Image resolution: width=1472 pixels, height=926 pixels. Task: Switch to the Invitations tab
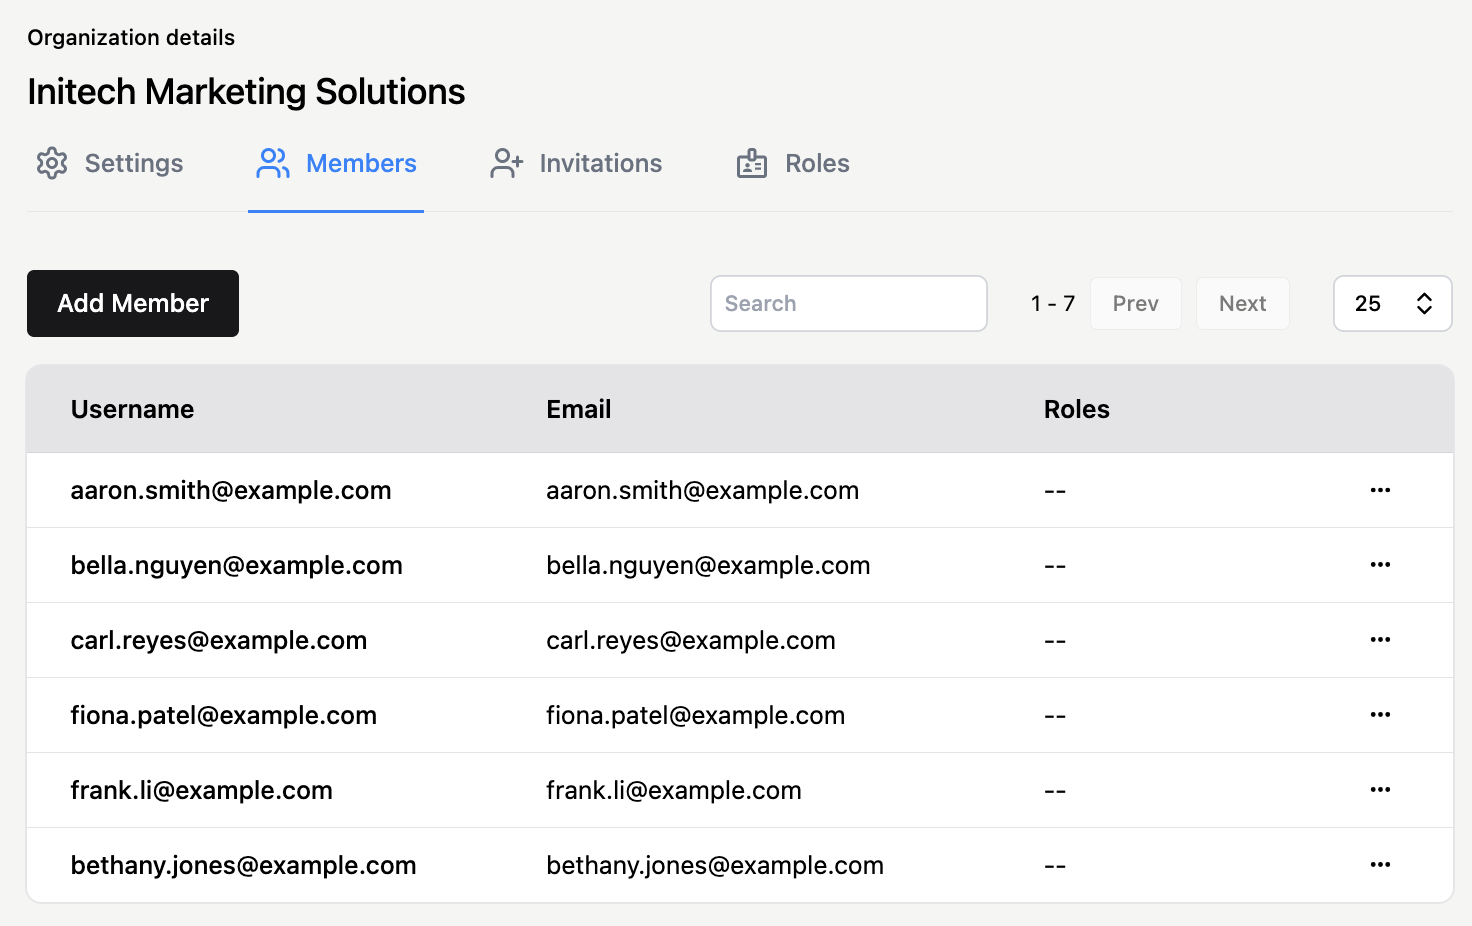(x=600, y=163)
